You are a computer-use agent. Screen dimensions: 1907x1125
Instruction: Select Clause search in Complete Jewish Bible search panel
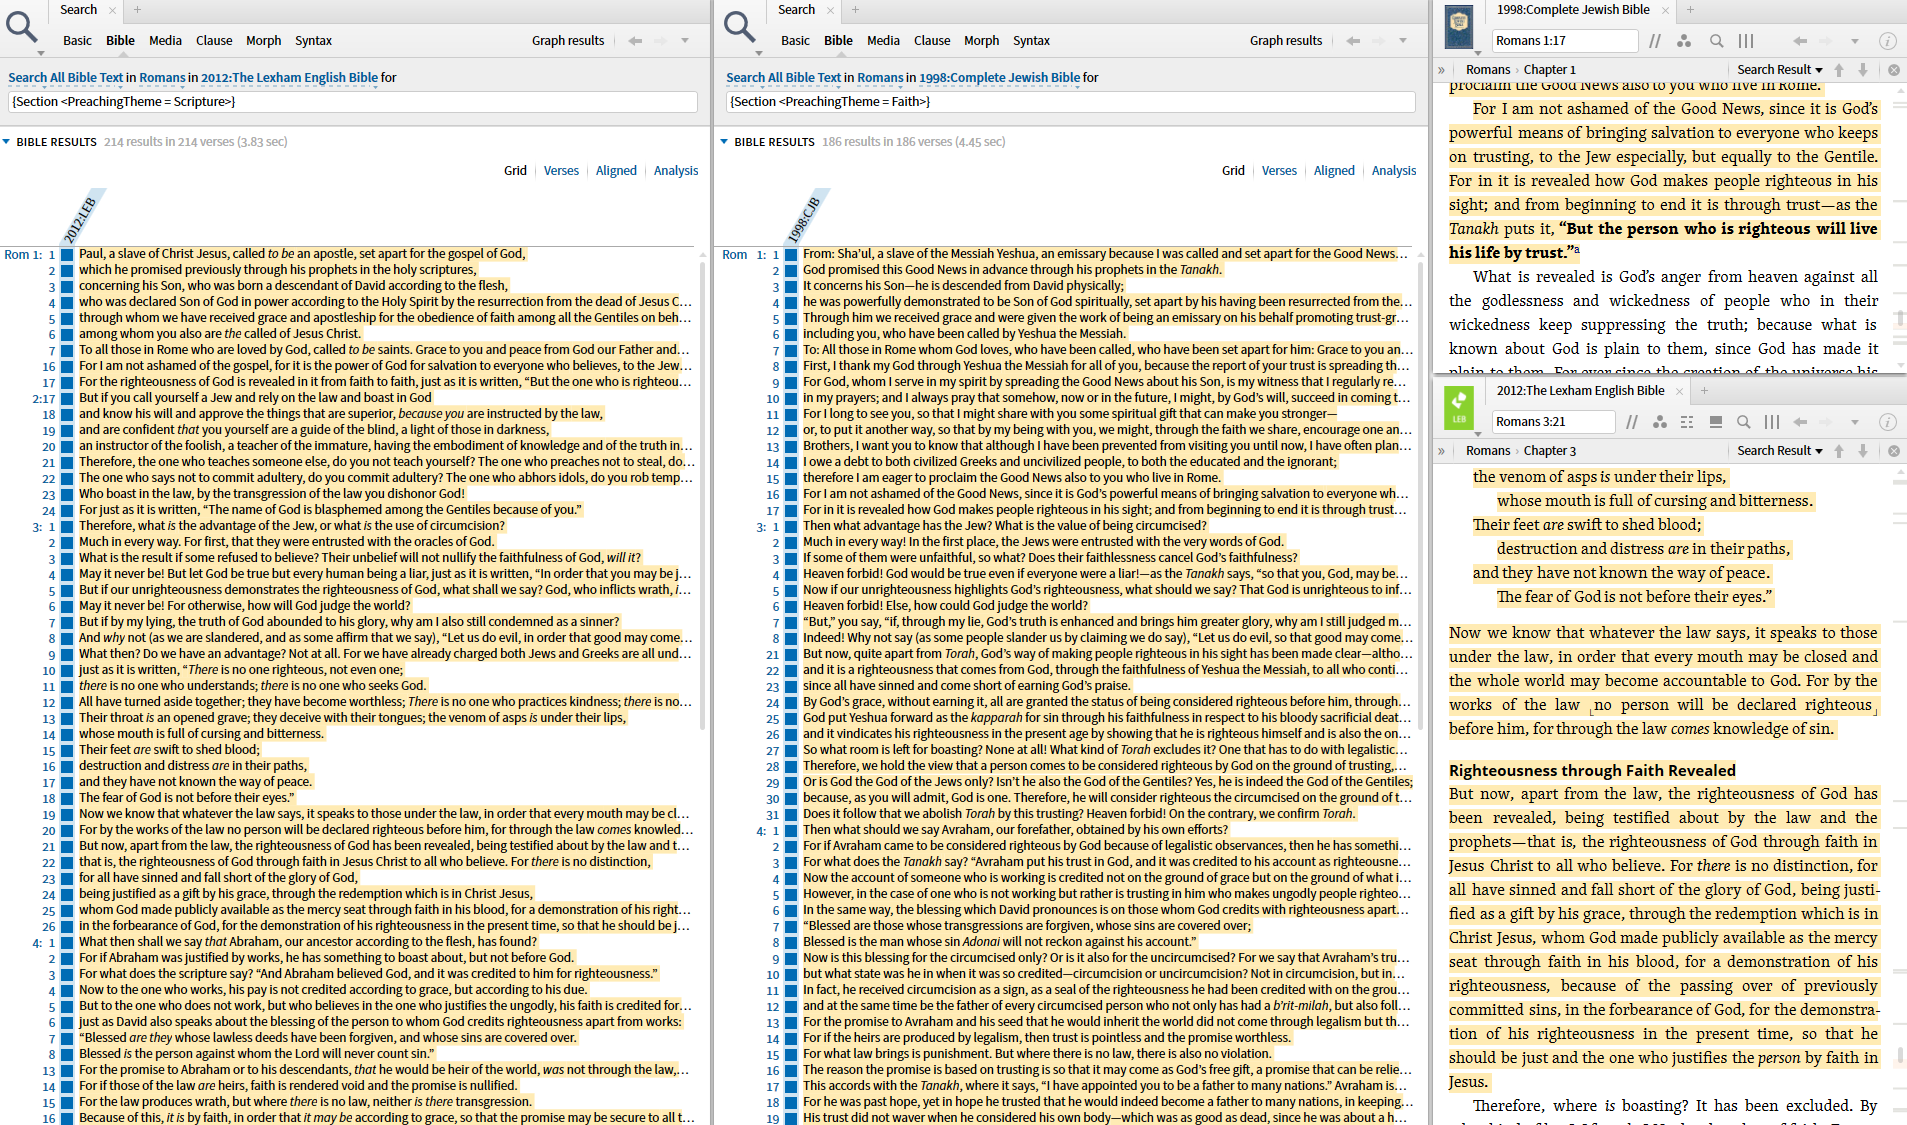[x=932, y=41]
